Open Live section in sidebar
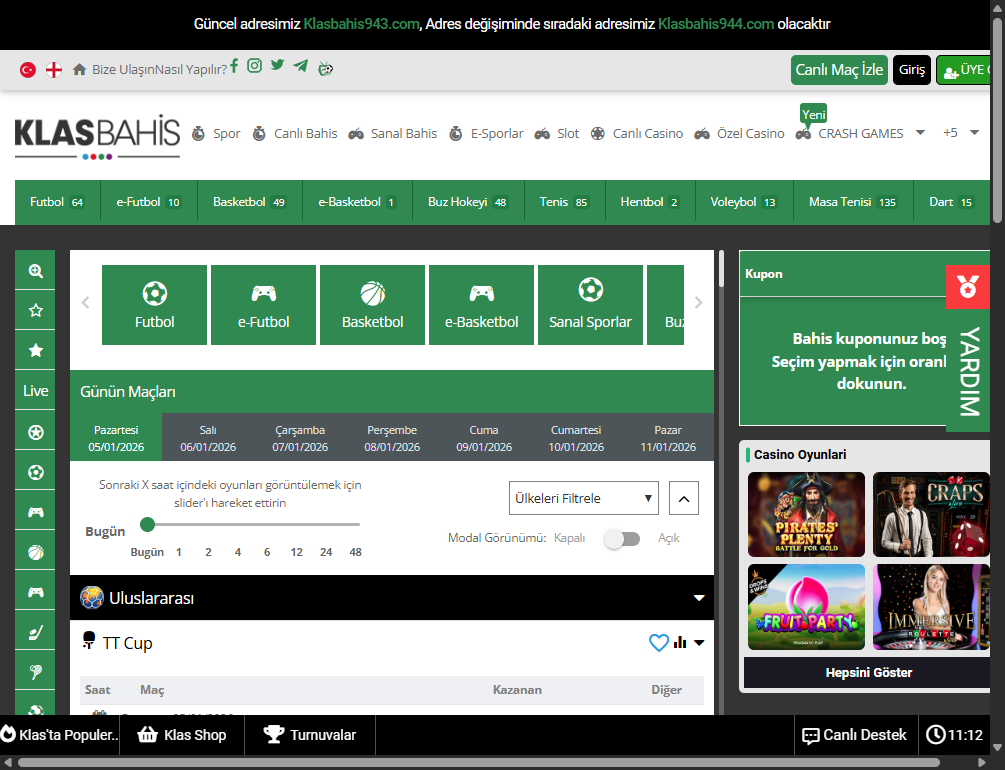Screen dimensions: 1005x770 [36, 390]
